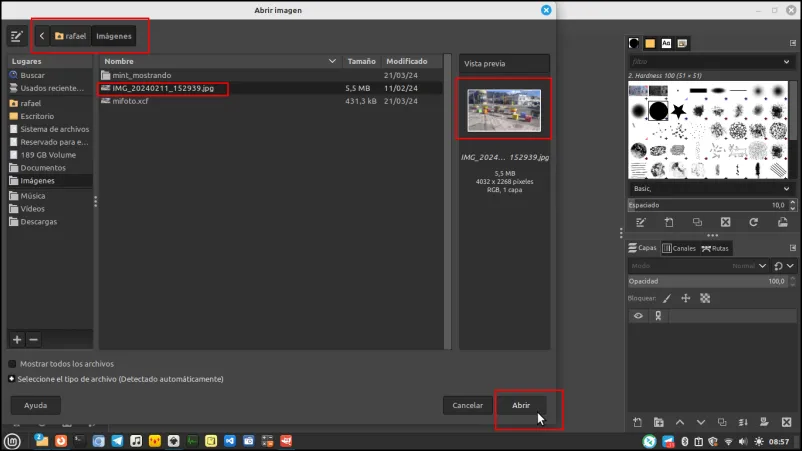Add a bookmark with the plus button
The height and width of the screenshot is (451, 802).
[x=17, y=340]
